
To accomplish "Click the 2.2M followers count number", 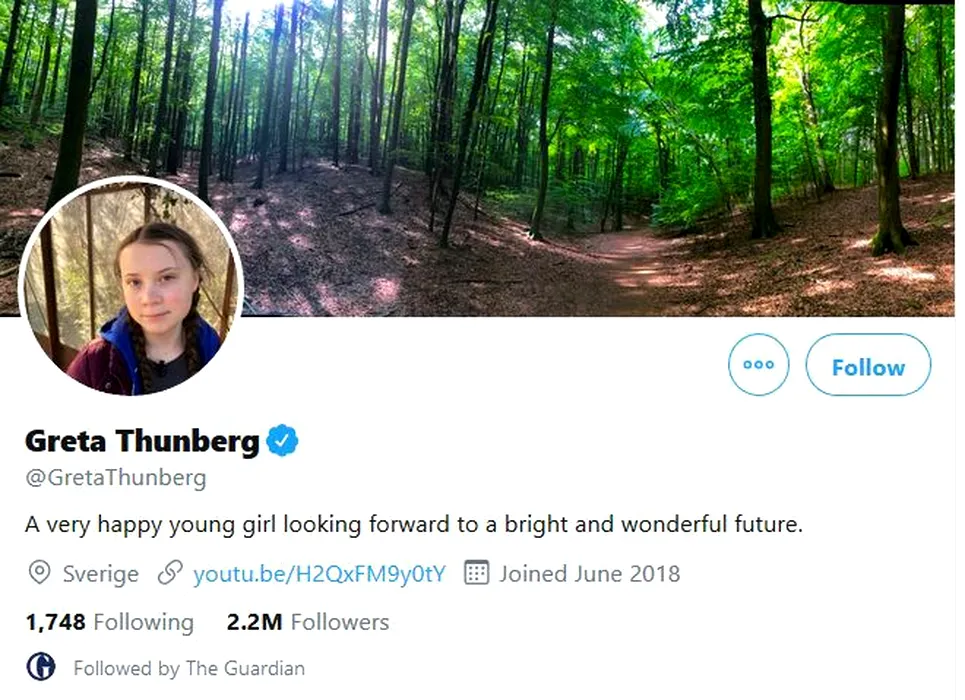I will [254, 622].
